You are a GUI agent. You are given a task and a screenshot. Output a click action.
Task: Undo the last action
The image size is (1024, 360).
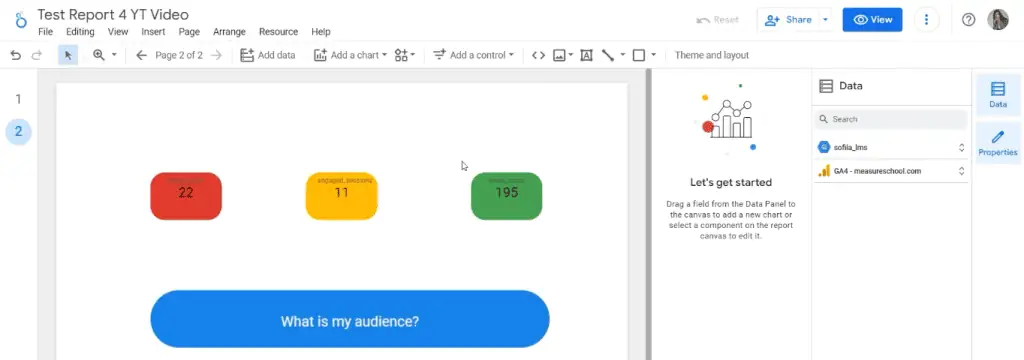[16, 56]
